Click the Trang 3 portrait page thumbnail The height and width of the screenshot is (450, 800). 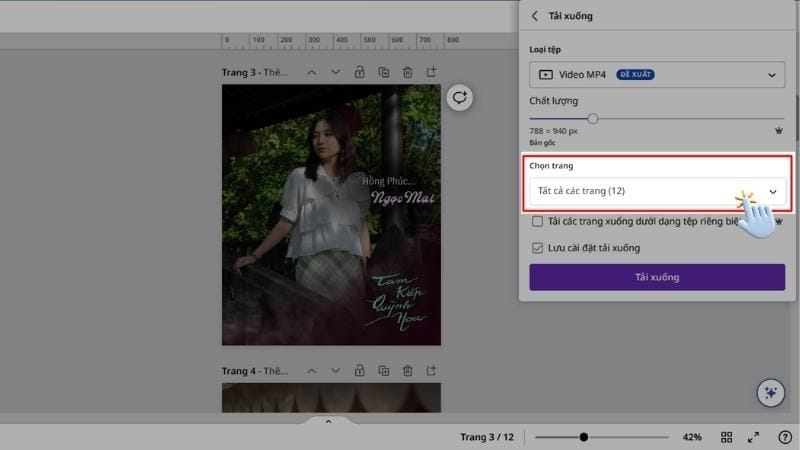click(x=331, y=215)
